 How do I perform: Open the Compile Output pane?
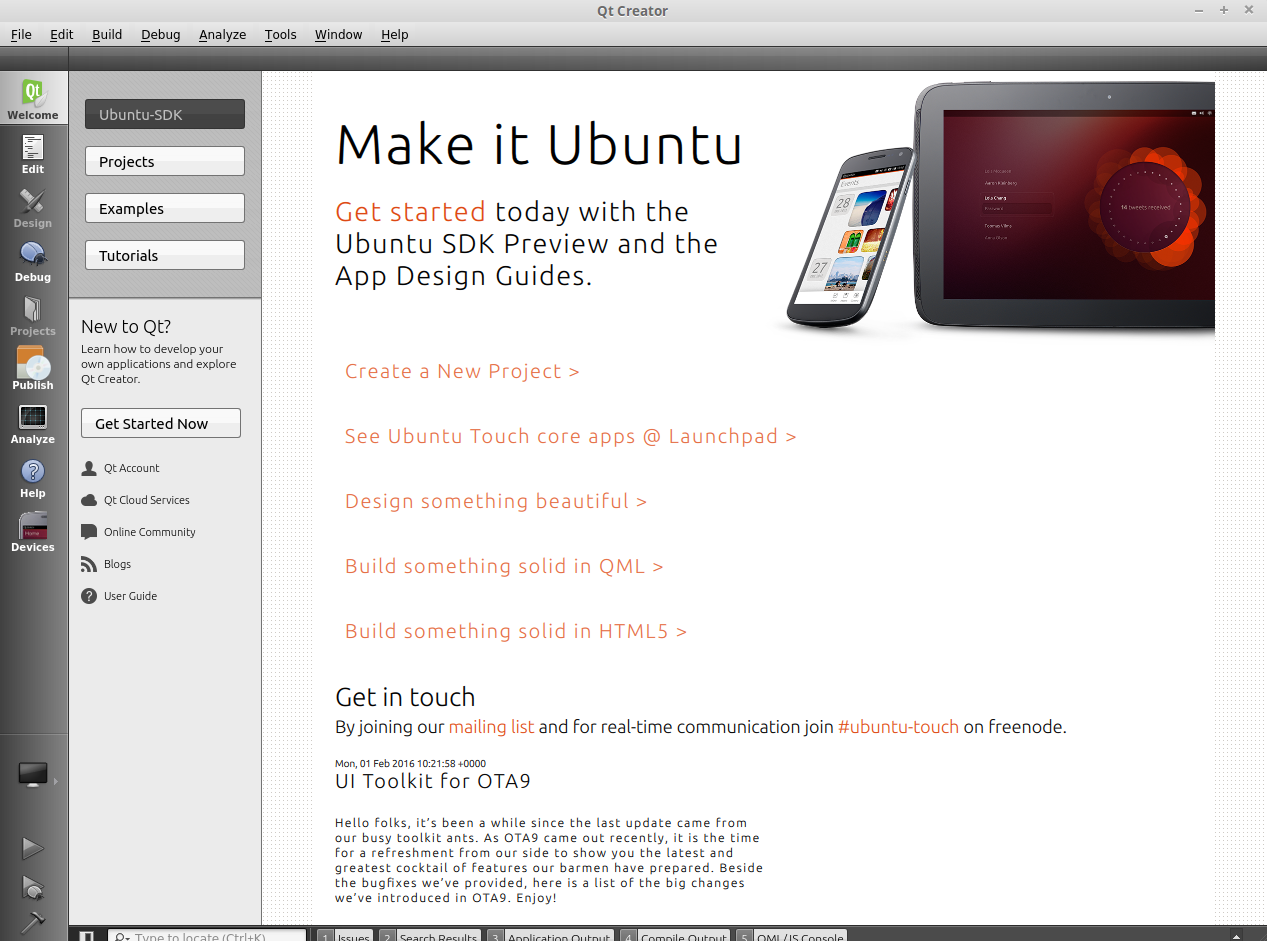tap(675, 937)
